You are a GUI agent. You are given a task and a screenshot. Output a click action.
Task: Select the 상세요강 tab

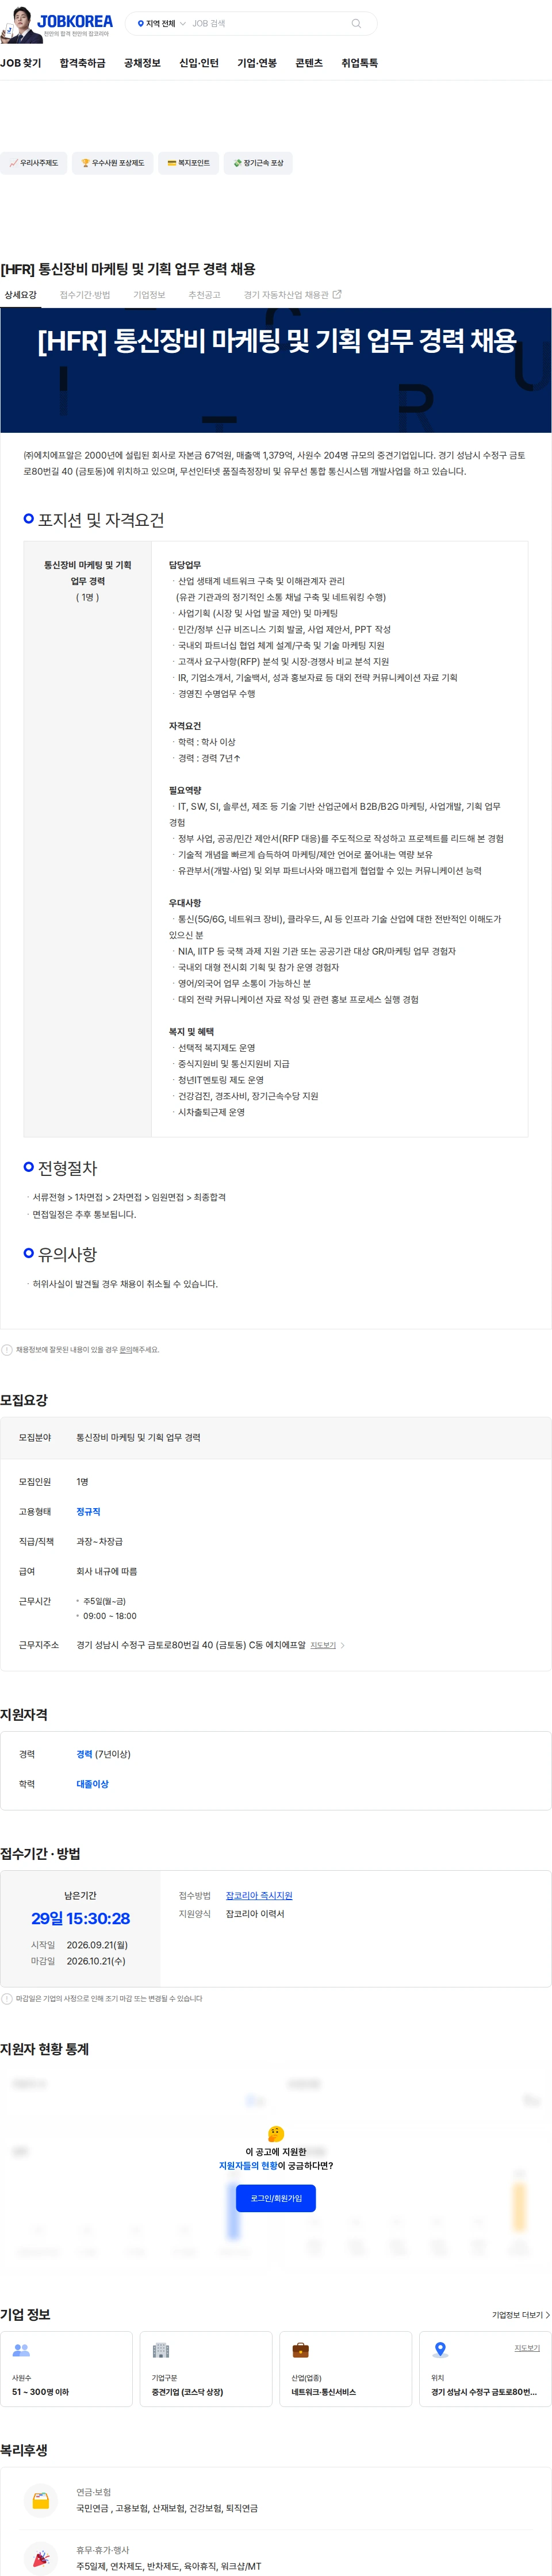tap(20, 295)
